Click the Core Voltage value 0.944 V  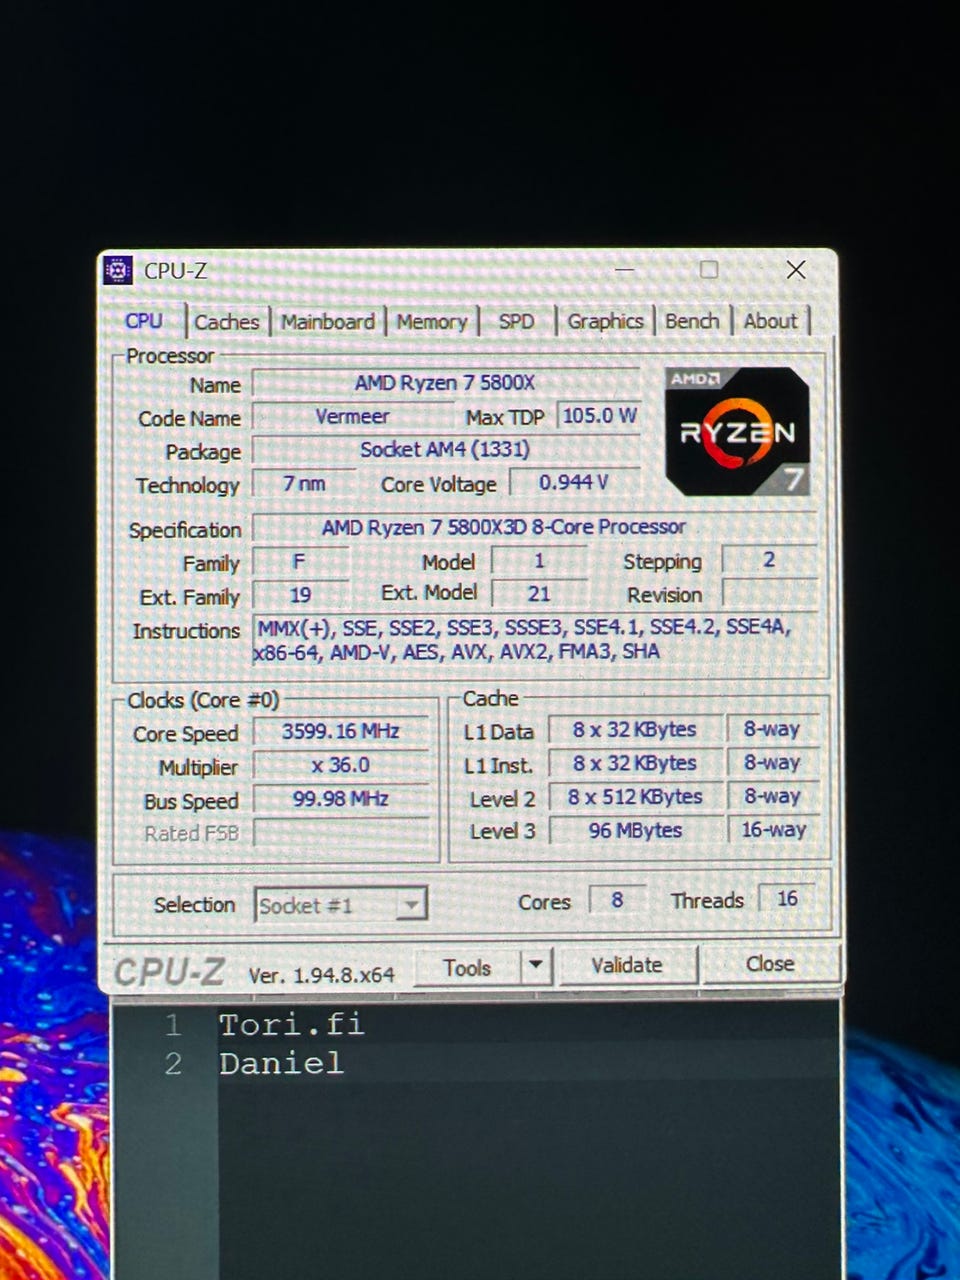coord(574,482)
